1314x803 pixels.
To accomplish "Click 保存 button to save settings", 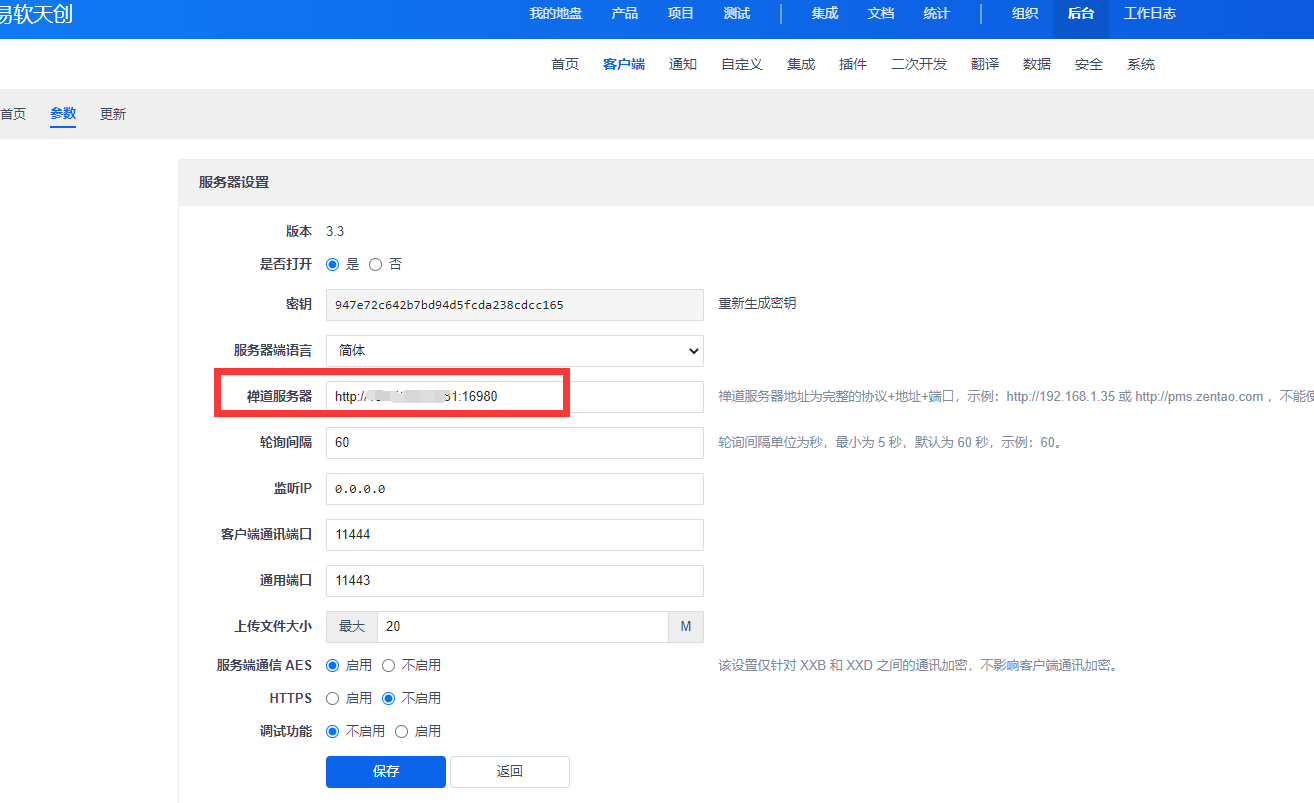I will click(x=385, y=772).
